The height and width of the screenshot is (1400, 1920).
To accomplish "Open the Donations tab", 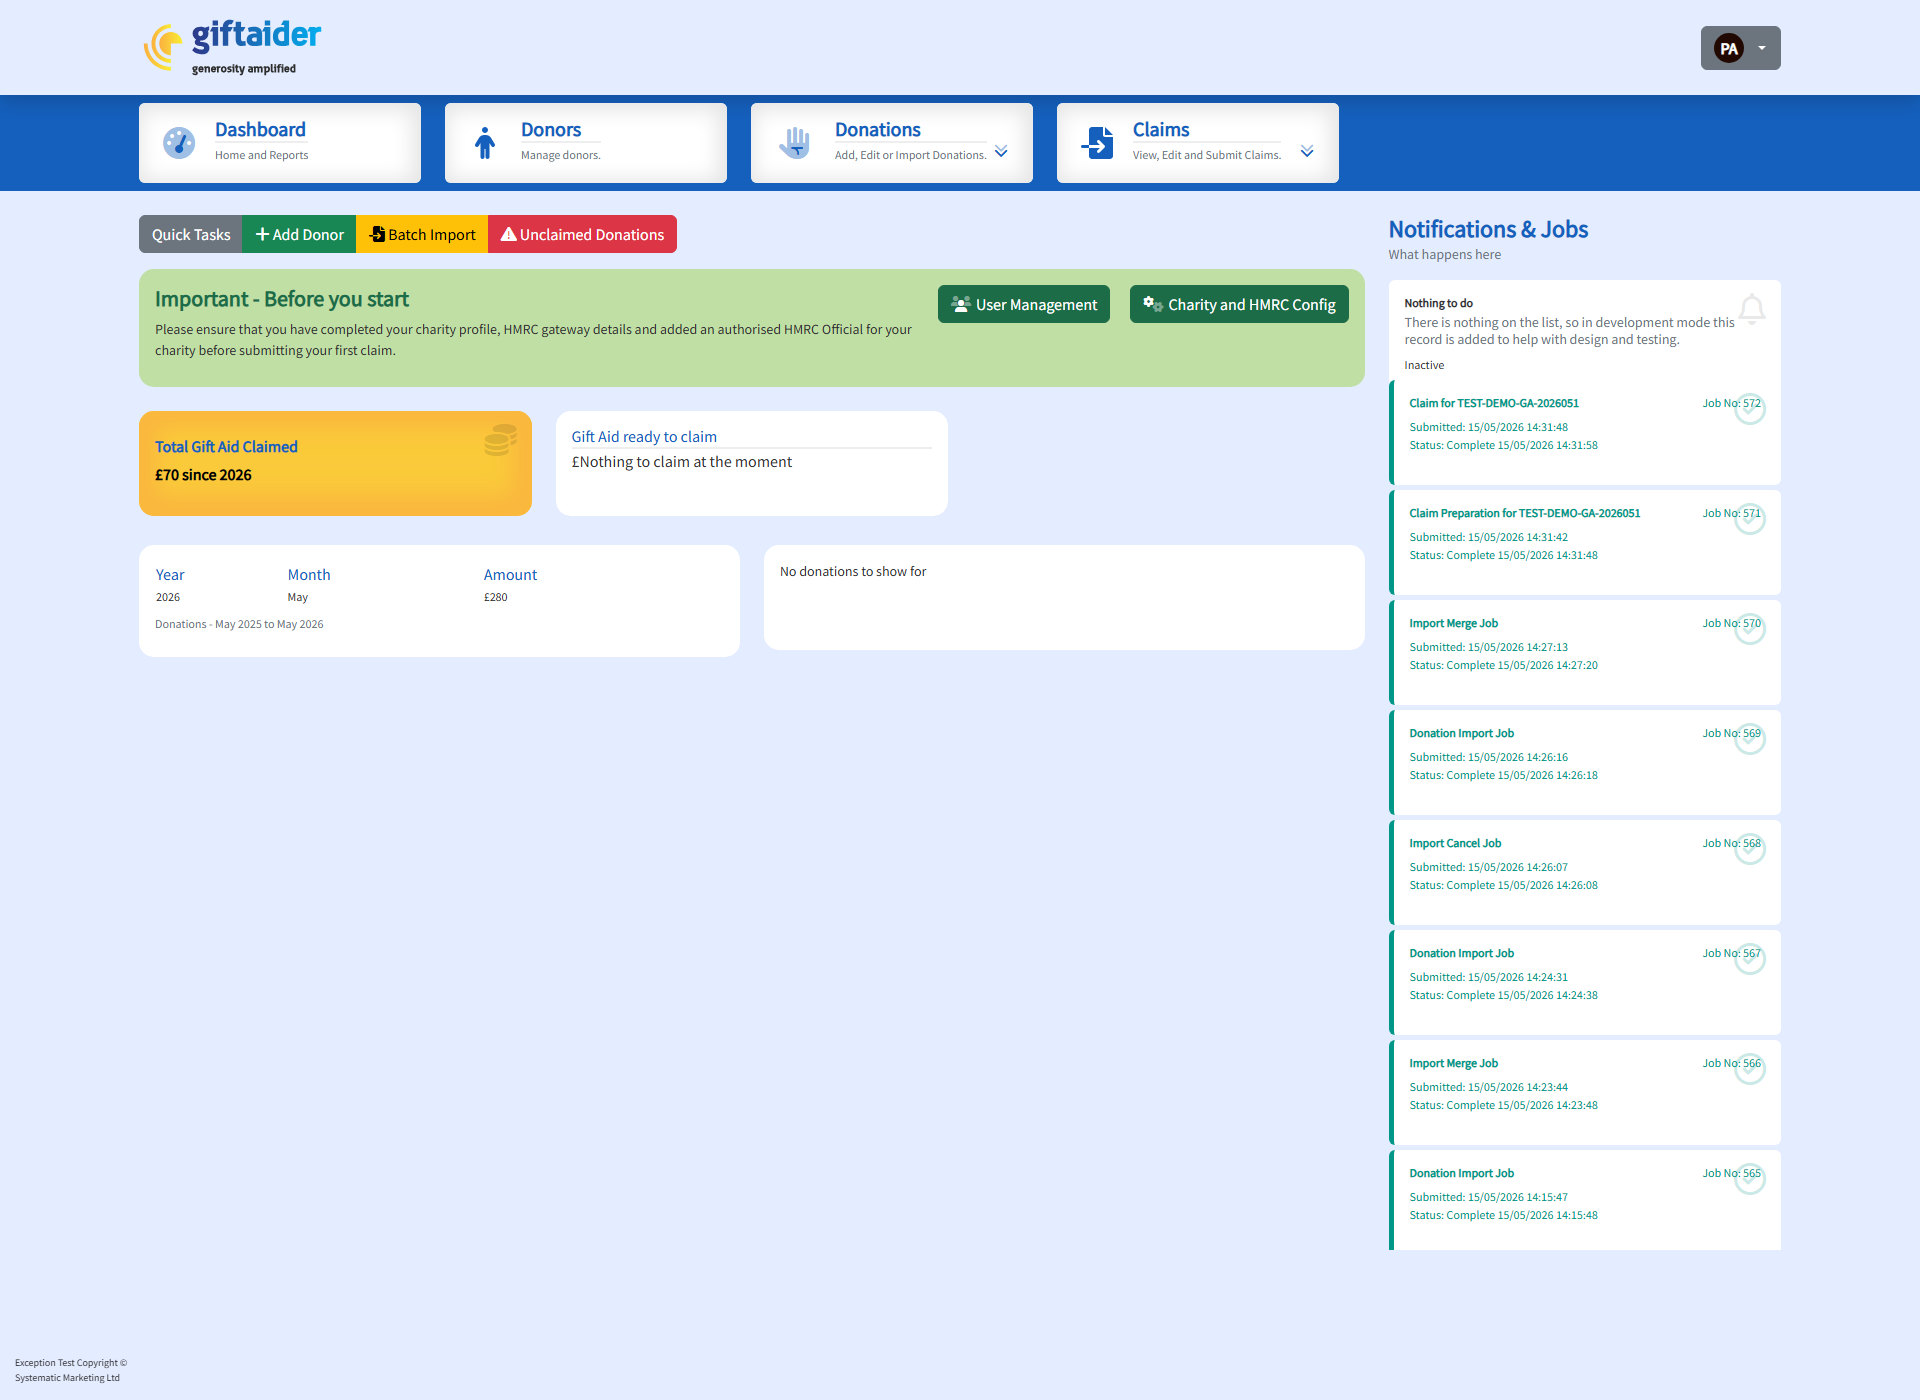I will coord(892,143).
